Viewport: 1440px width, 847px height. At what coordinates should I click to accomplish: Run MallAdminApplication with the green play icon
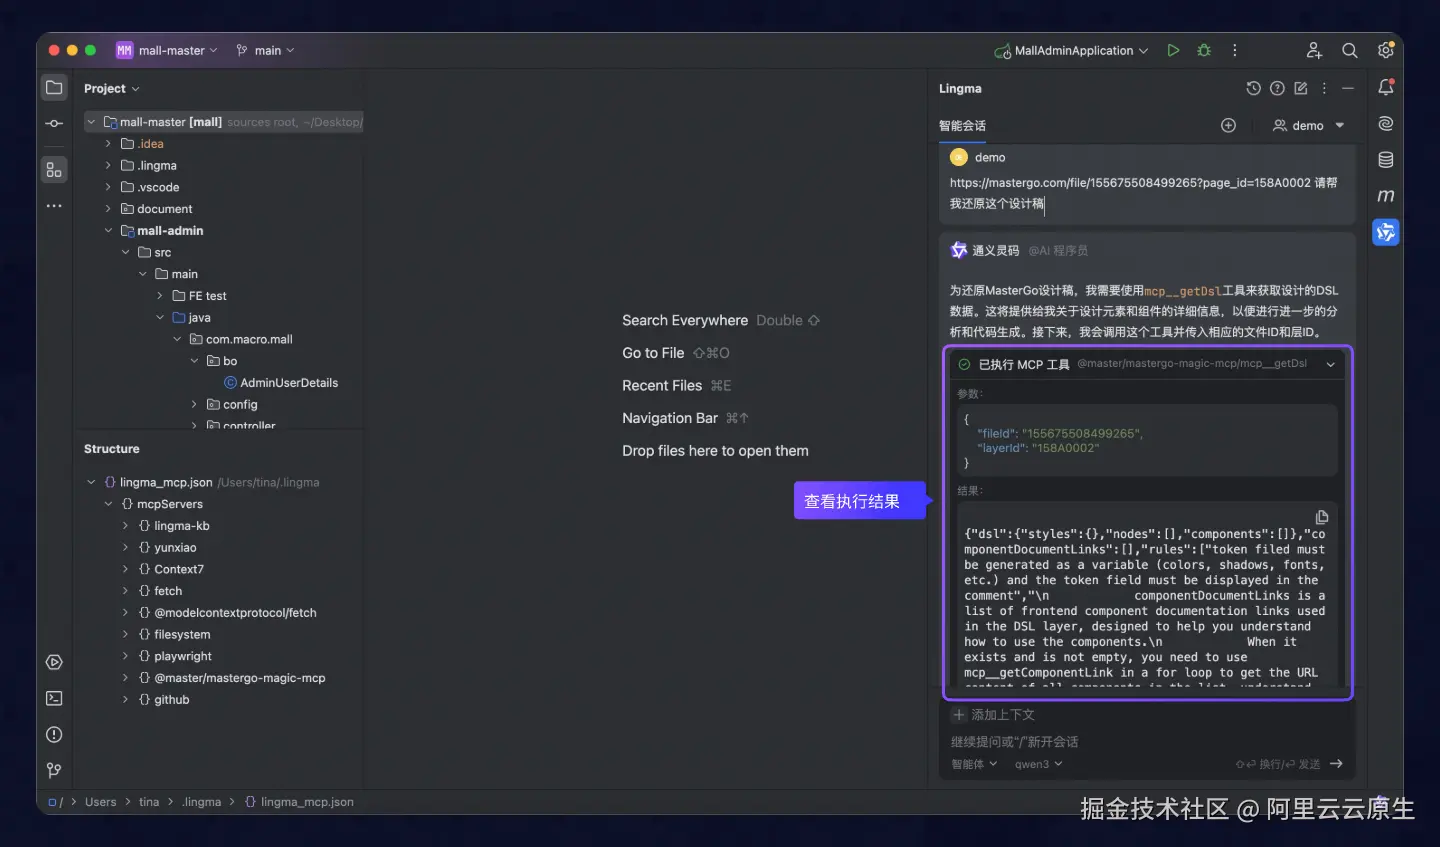pos(1173,50)
